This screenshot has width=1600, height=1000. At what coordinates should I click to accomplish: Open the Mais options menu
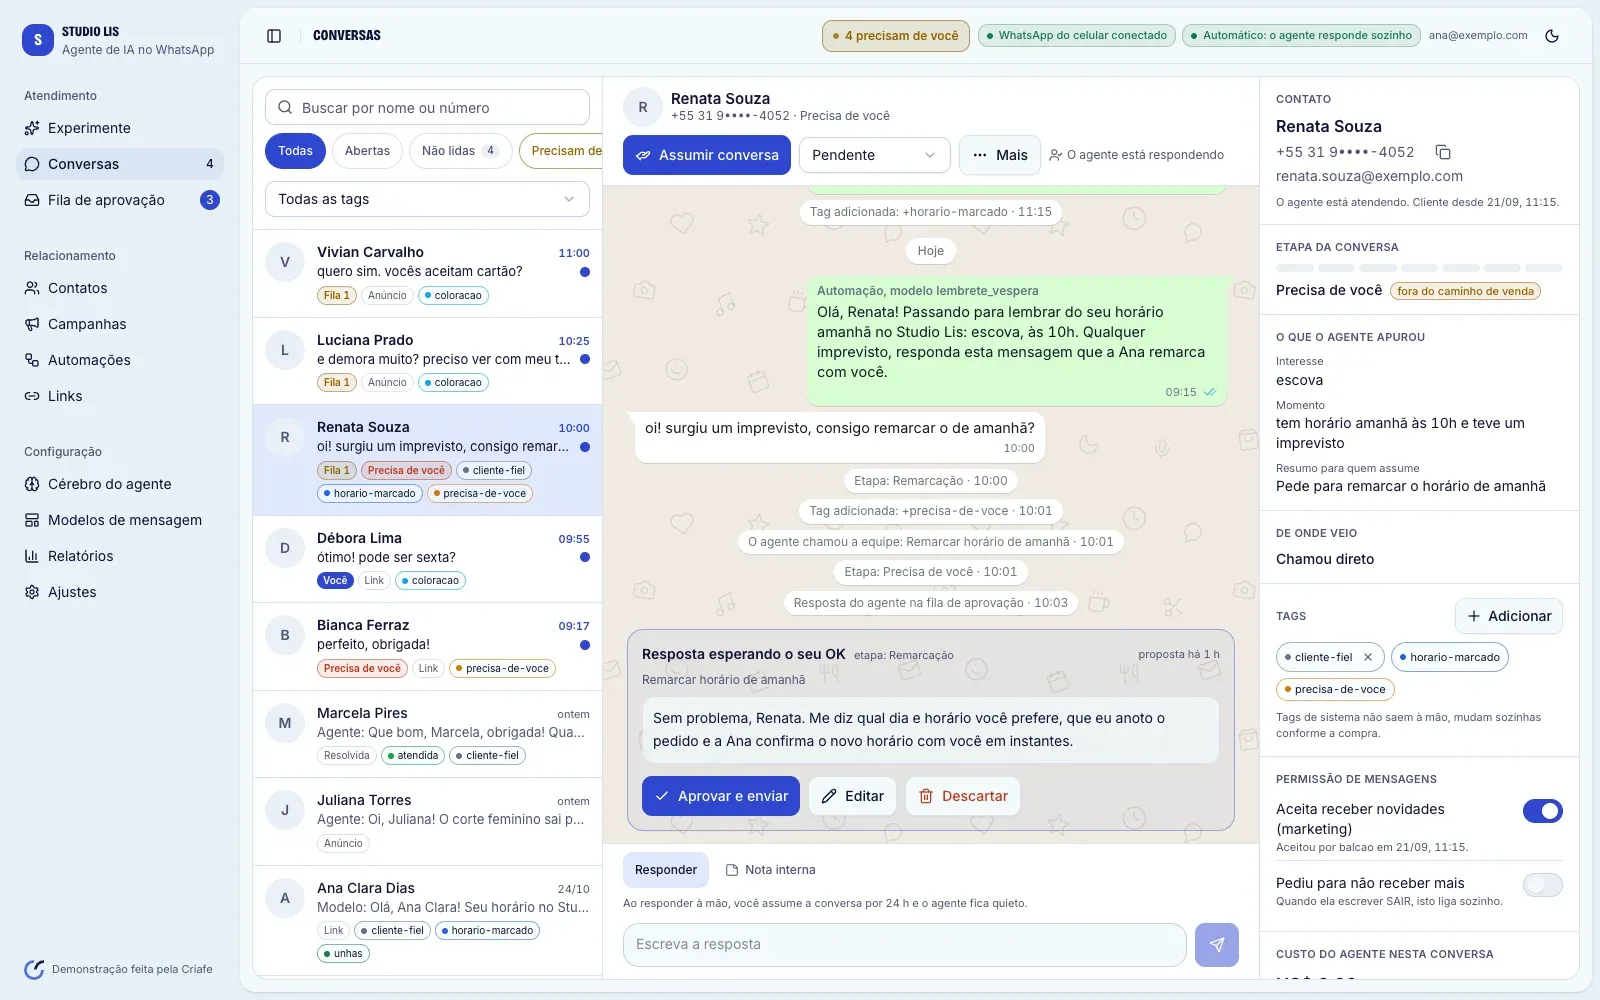(1000, 155)
